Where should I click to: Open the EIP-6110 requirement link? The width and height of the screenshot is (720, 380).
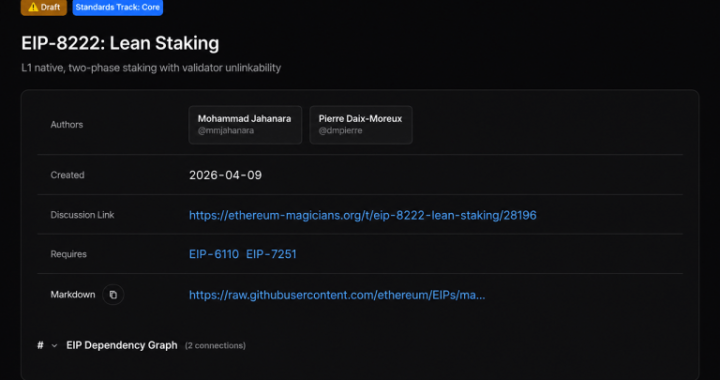[214, 254]
